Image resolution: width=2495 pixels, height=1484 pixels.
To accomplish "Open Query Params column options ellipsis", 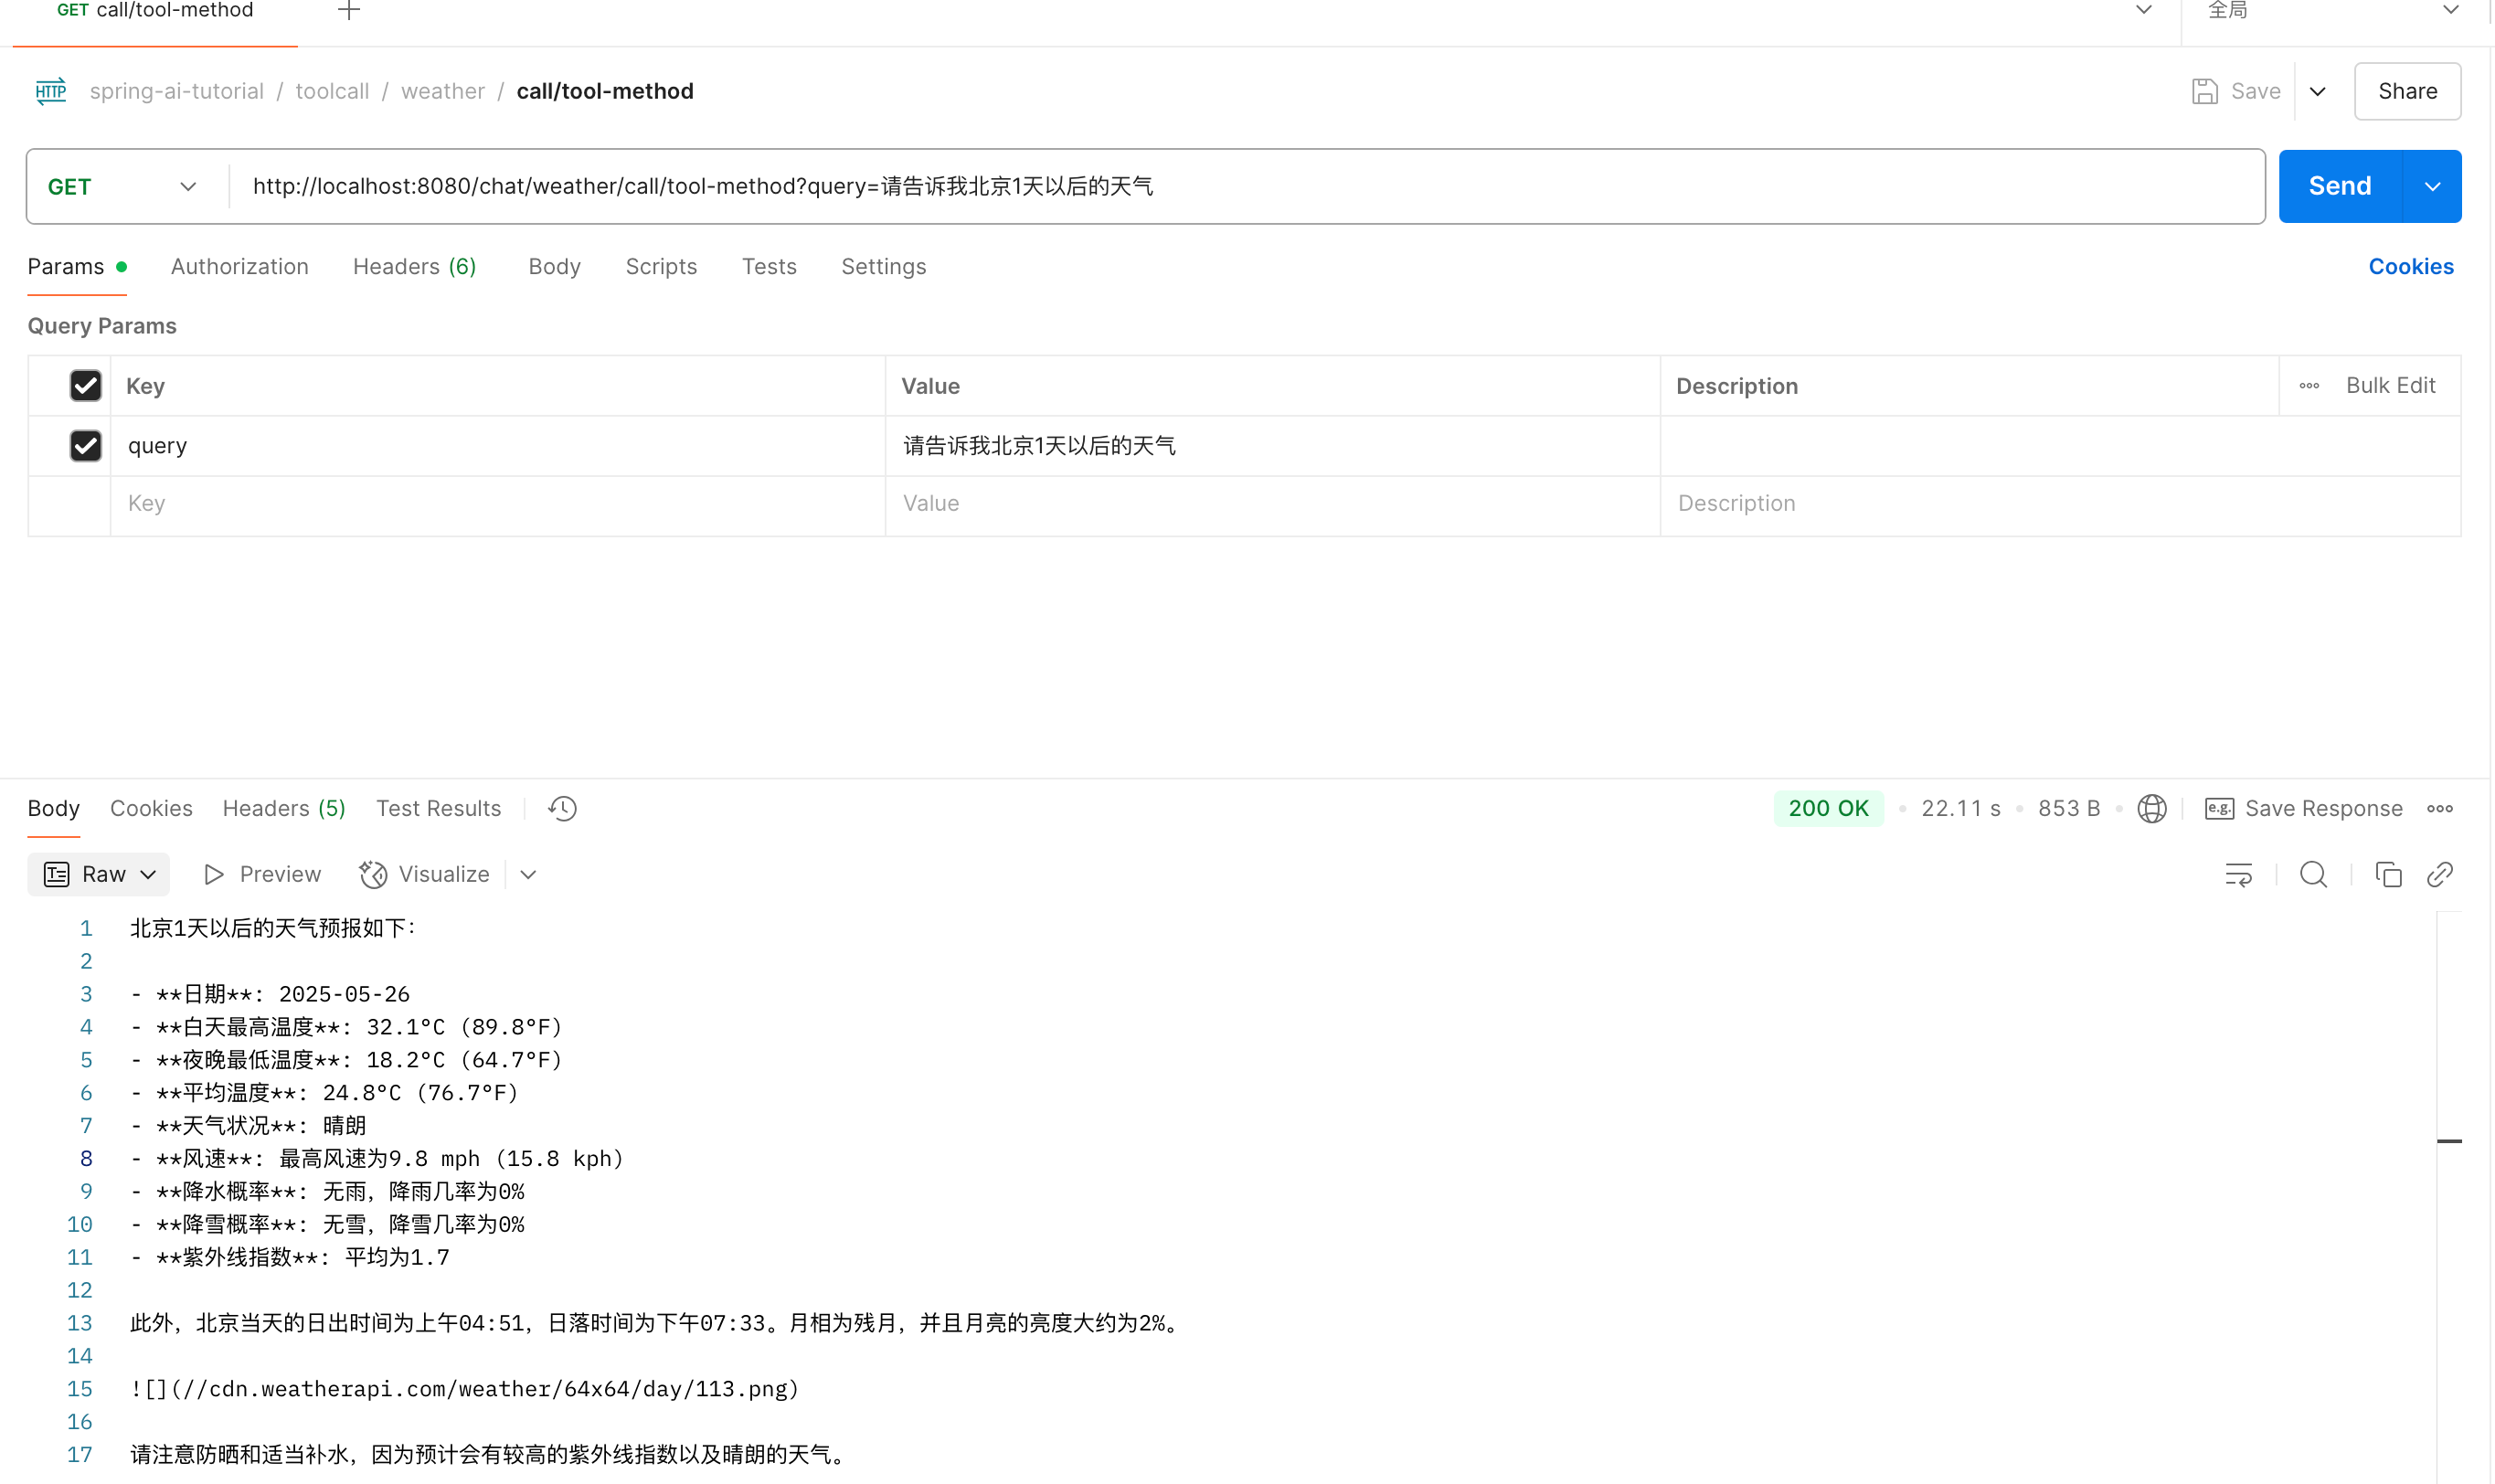I will point(2309,386).
